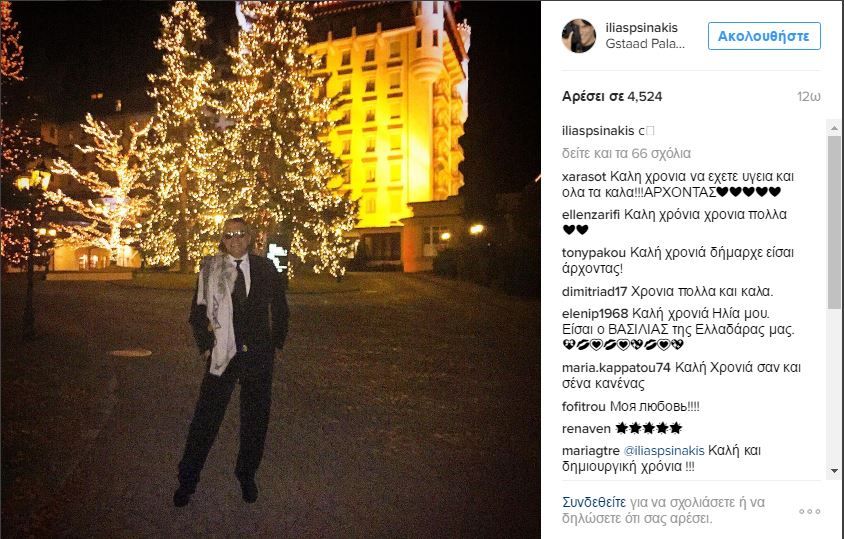Click the Συνδεθείτε login link
Screen dimensions: 844x539
(594, 502)
